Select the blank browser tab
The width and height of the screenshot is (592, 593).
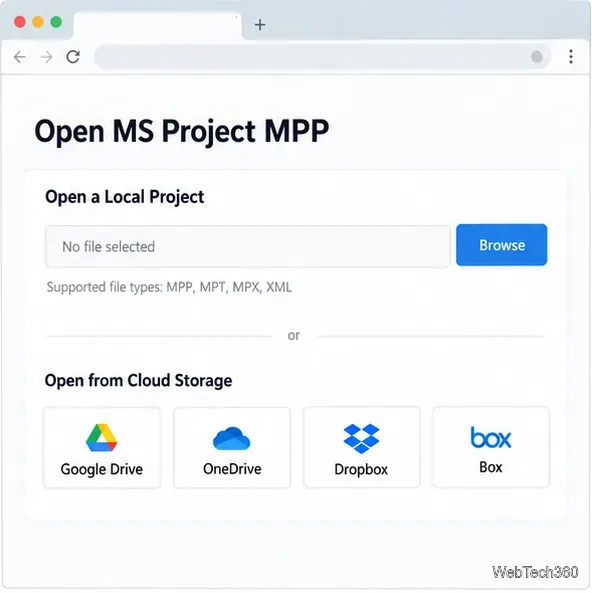pyautogui.click(x=158, y=26)
